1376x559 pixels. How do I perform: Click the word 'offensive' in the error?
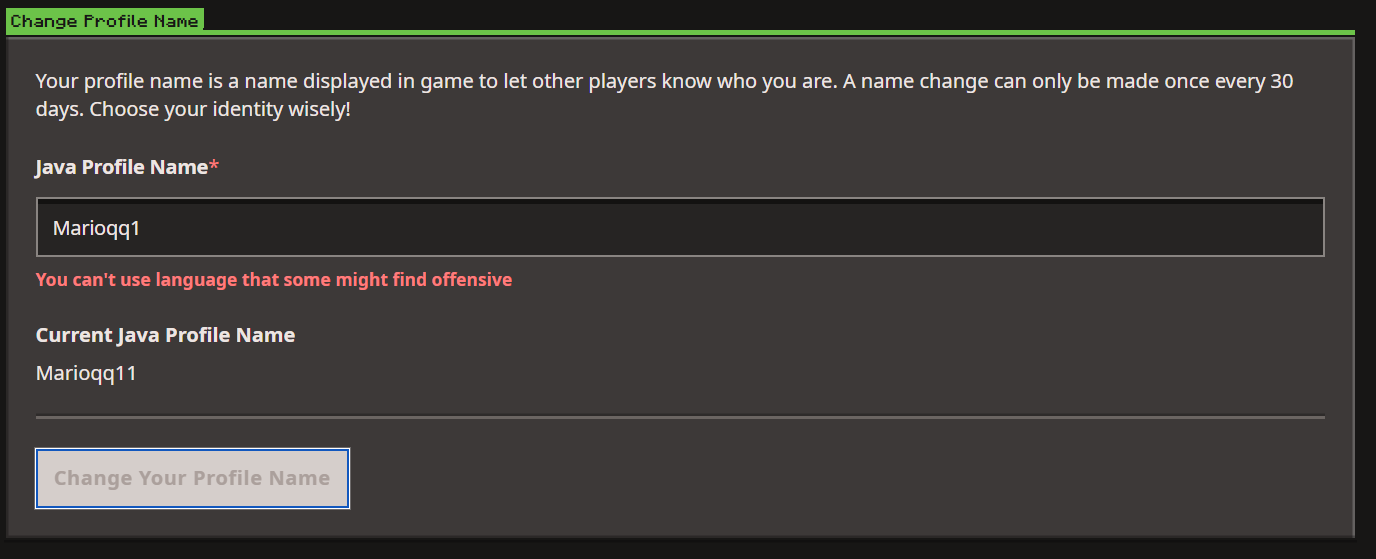[471, 280]
